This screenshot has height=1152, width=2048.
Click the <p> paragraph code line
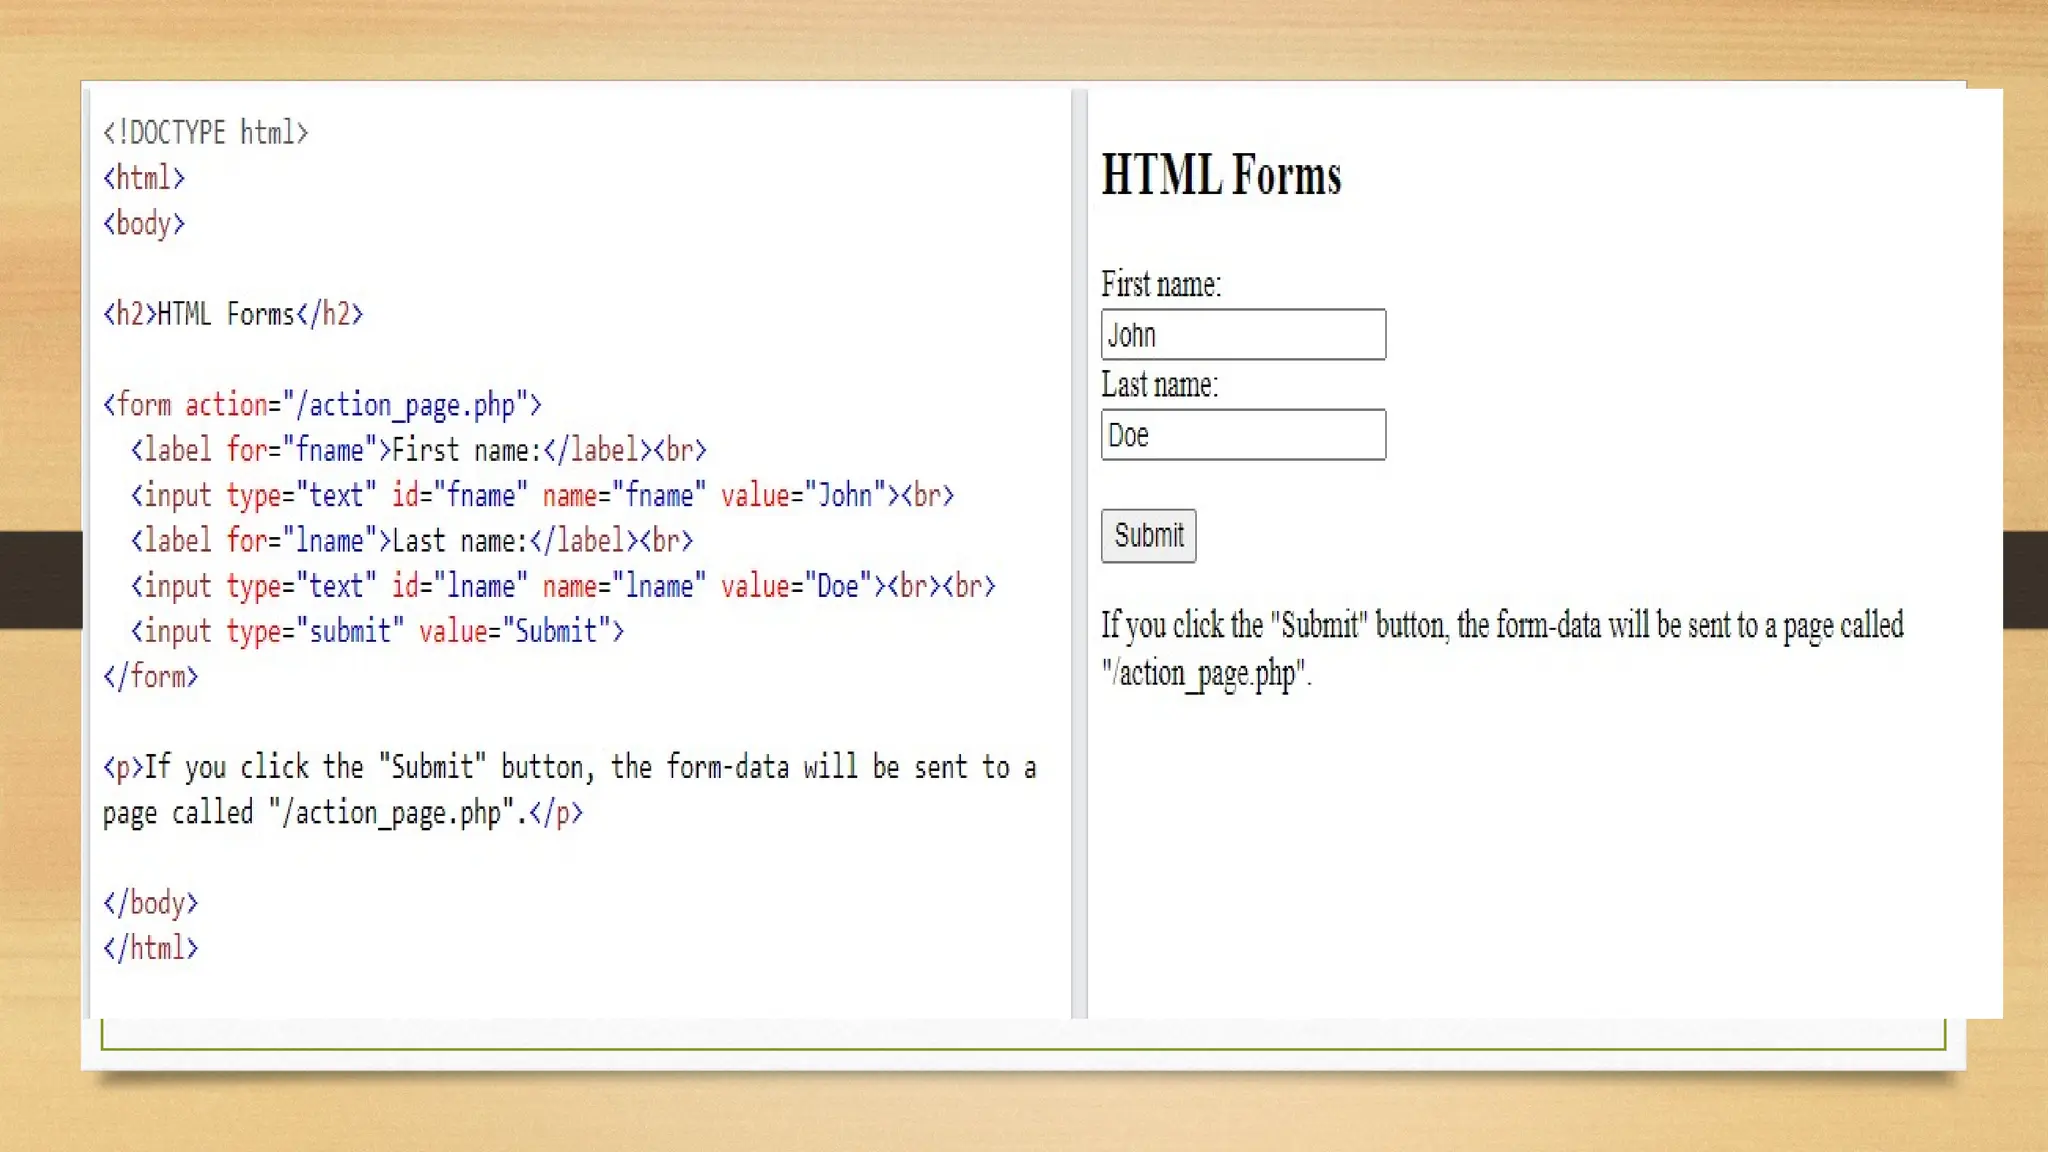pyautogui.click(x=568, y=768)
